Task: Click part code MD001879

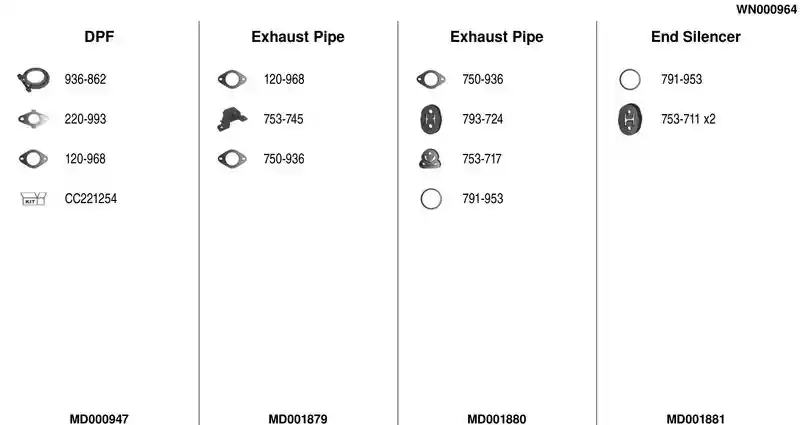Action: tap(298, 419)
